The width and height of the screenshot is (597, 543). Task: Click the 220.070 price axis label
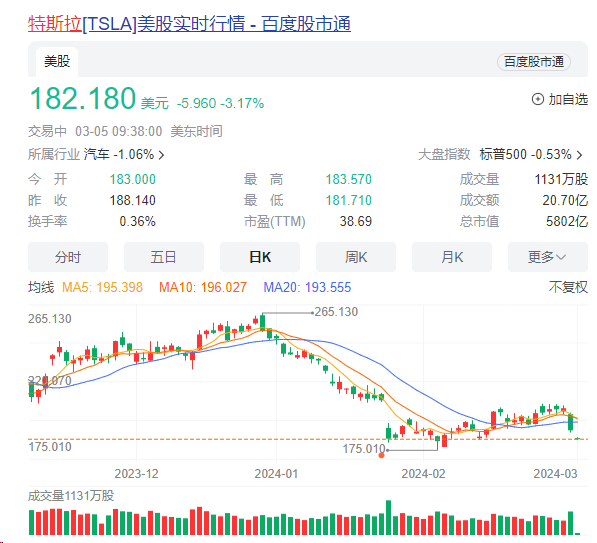(x=50, y=380)
